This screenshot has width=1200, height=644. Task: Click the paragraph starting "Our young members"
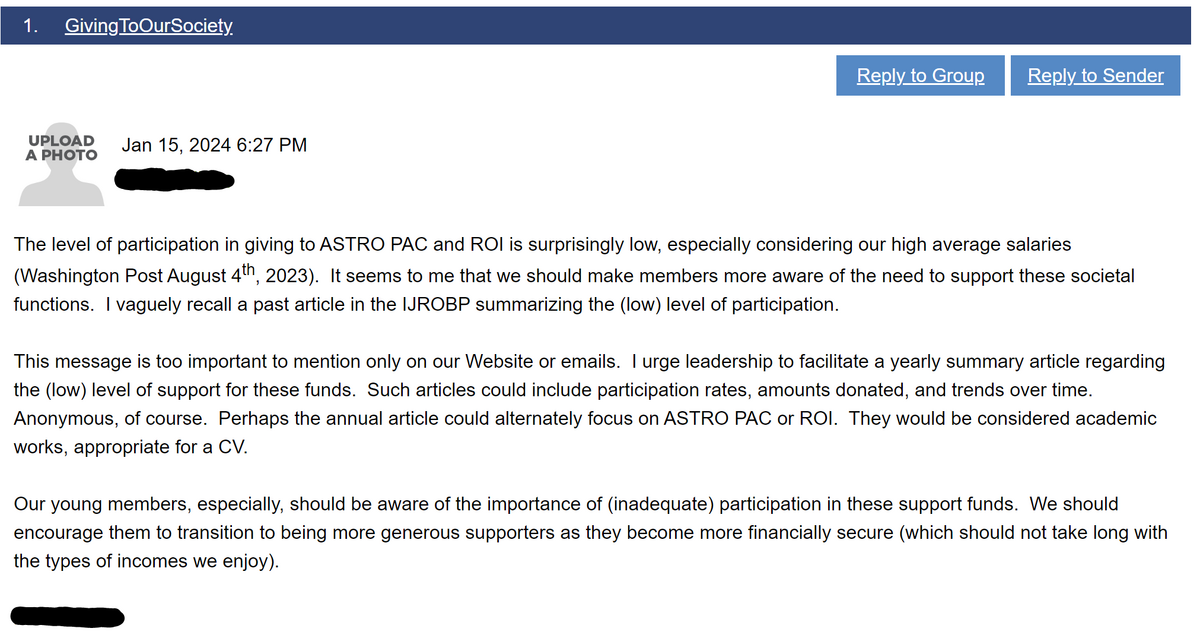(590, 533)
